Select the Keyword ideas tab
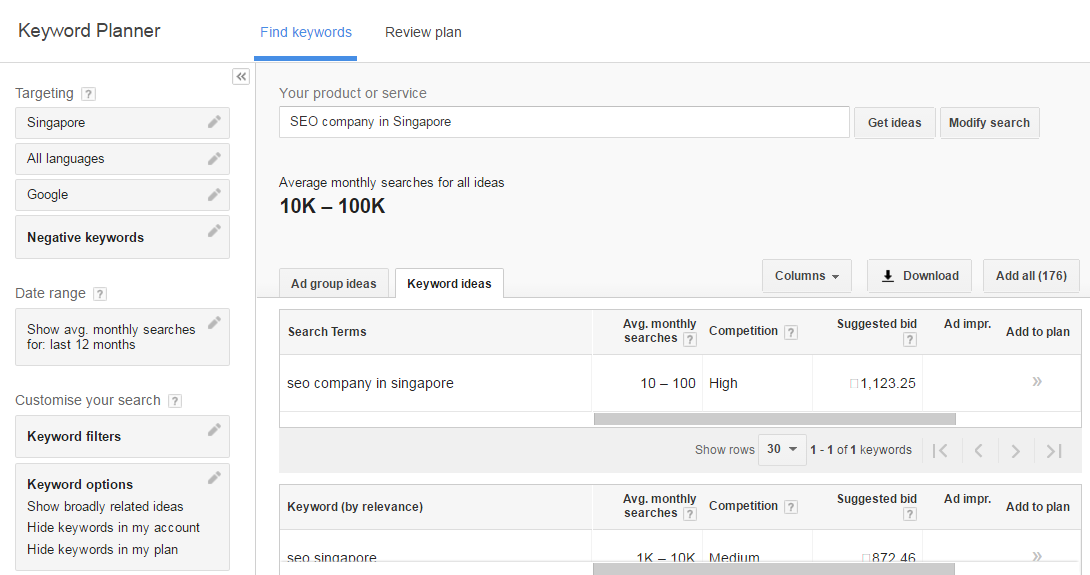This screenshot has width=1090, height=575. (449, 283)
